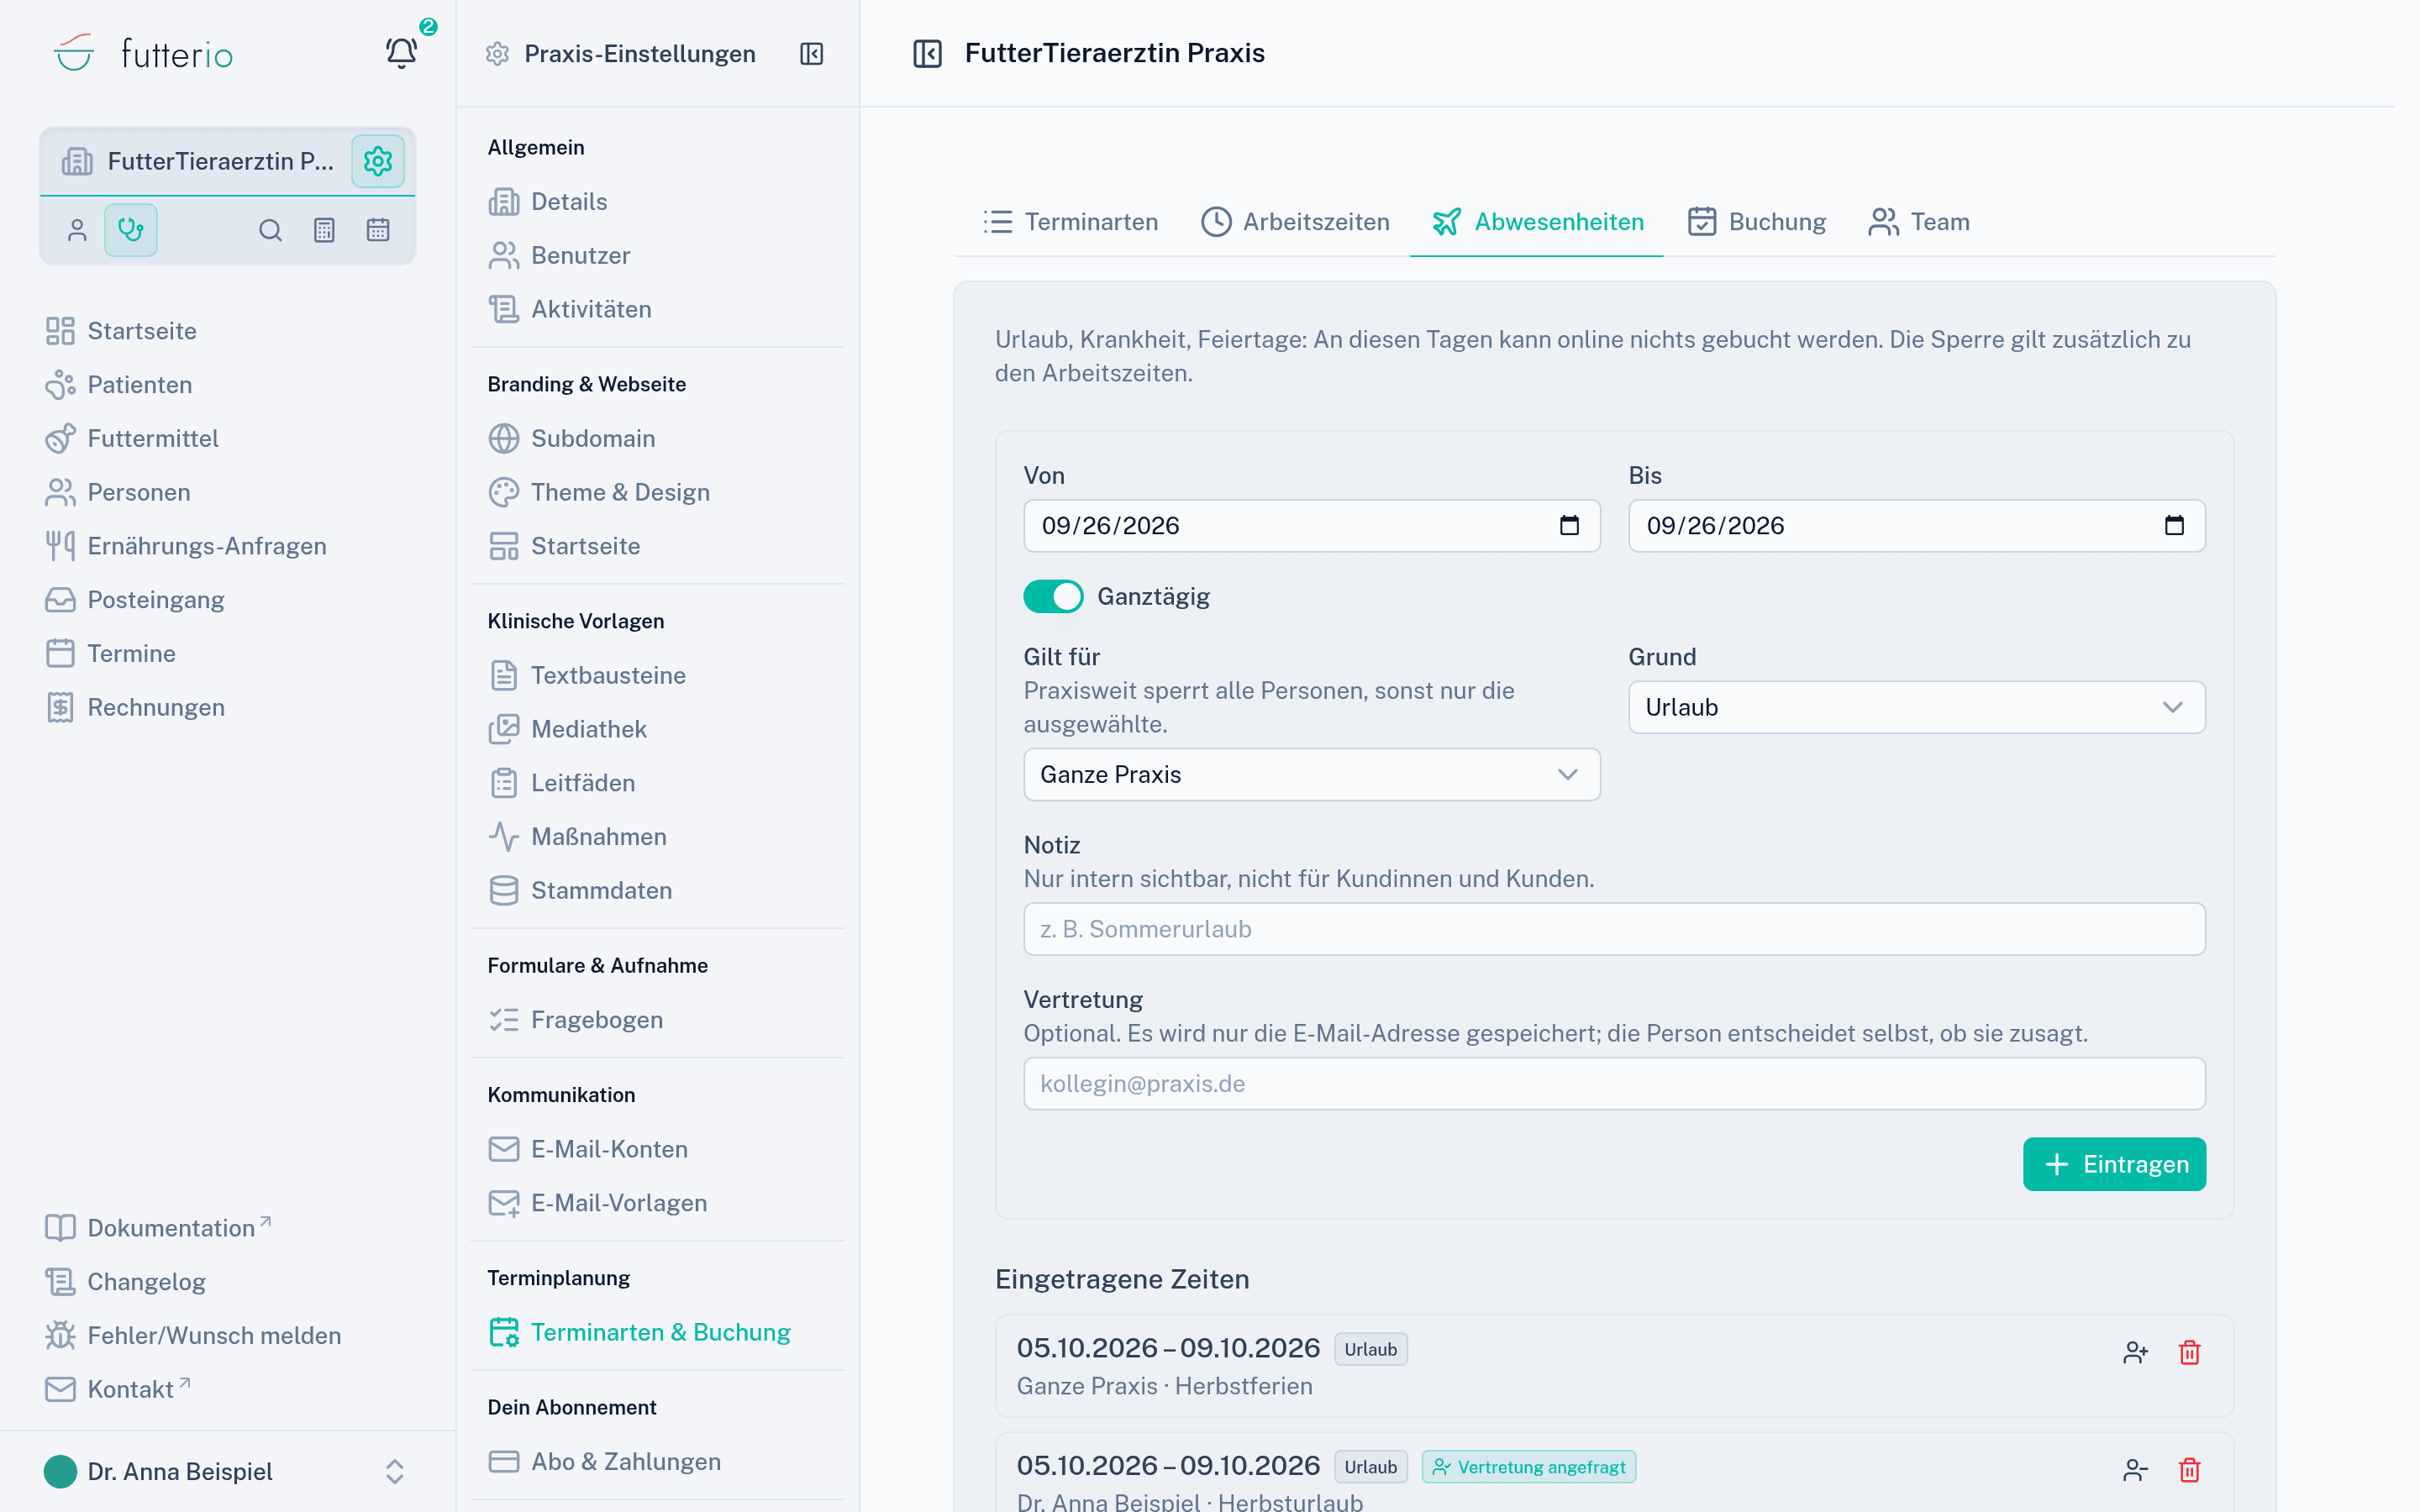This screenshot has width=2420, height=1512.
Task: Open Patienten in main navigation
Action: tap(118, 385)
